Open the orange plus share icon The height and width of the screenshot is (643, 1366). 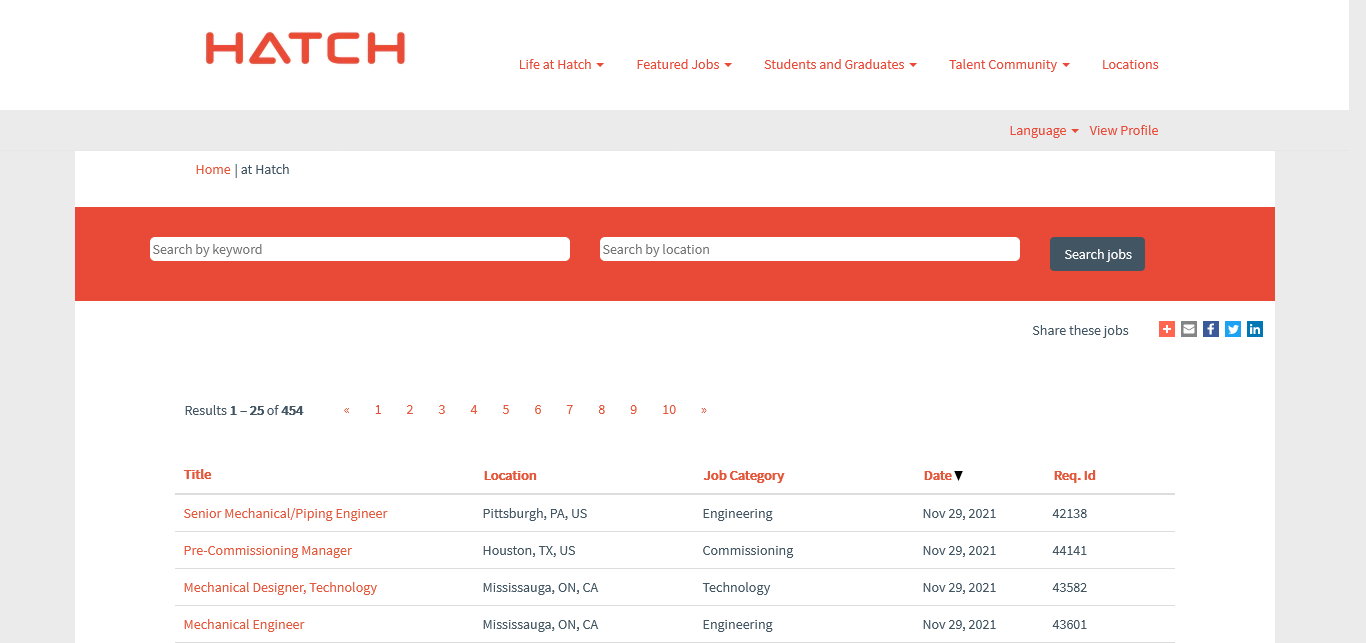(1166, 329)
